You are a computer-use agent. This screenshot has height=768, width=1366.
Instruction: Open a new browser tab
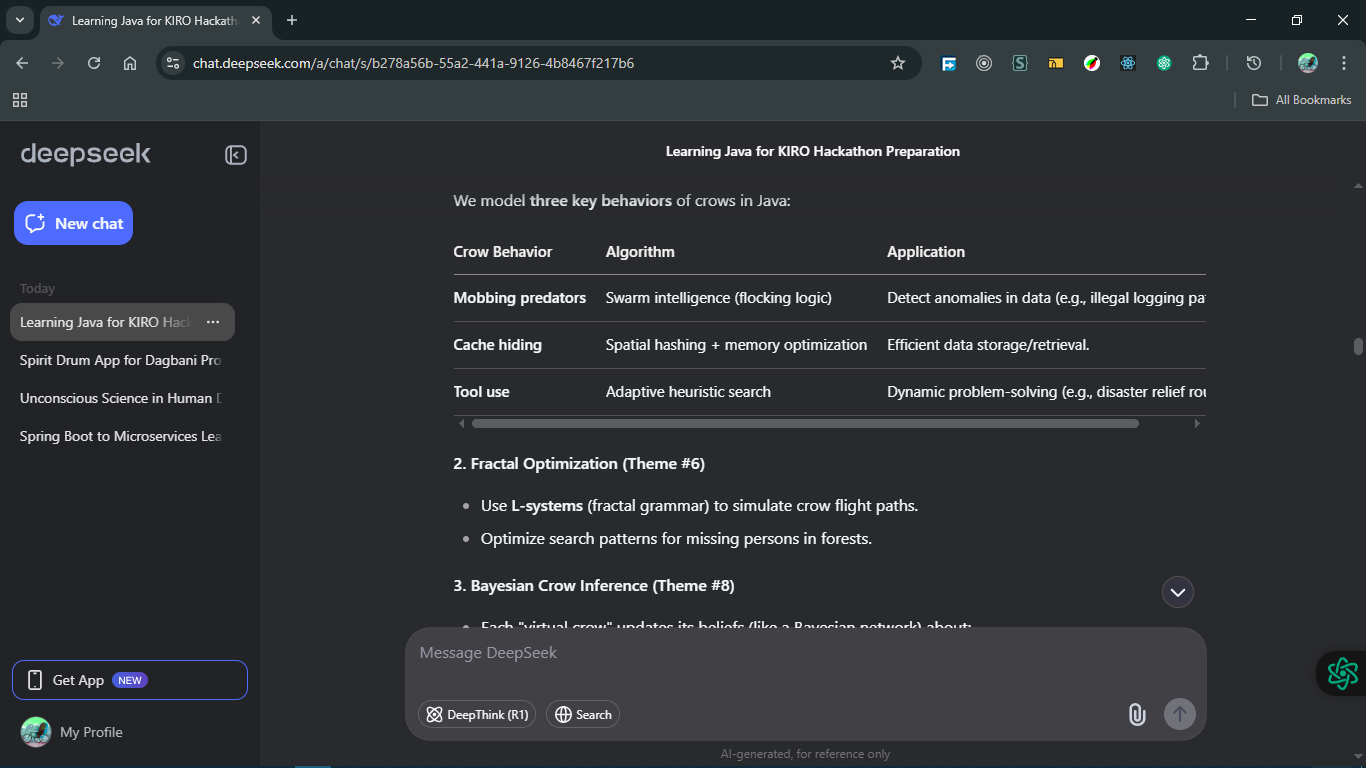[x=292, y=20]
